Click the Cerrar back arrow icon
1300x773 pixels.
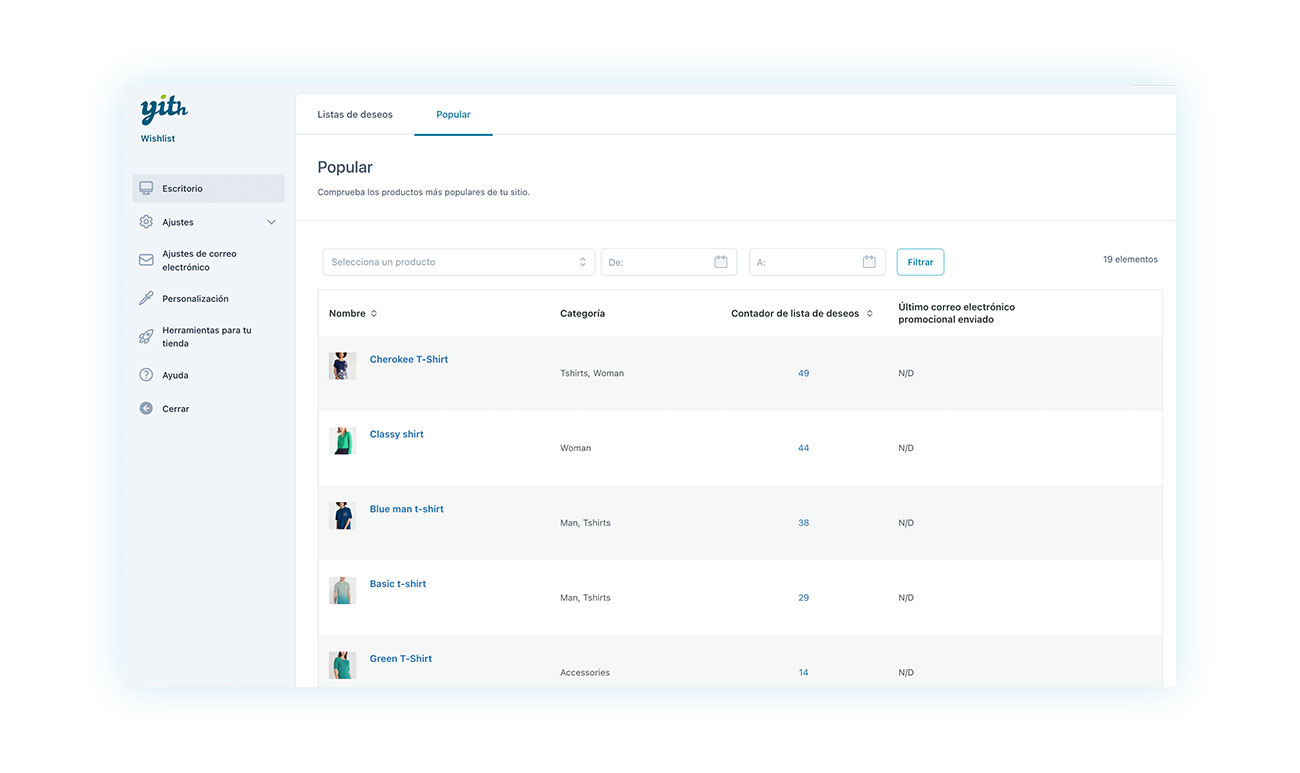(x=146, y=409)
